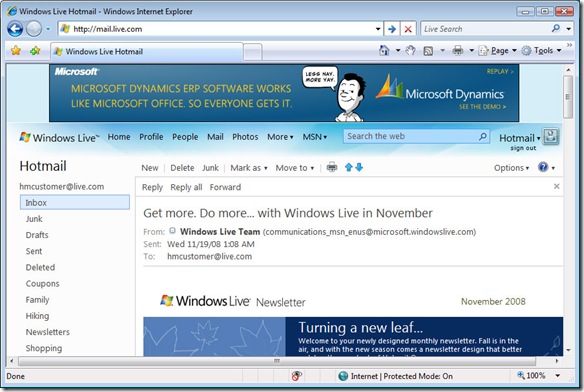
Task: Click the address bar URL field
Action: [x=220, y=29]
